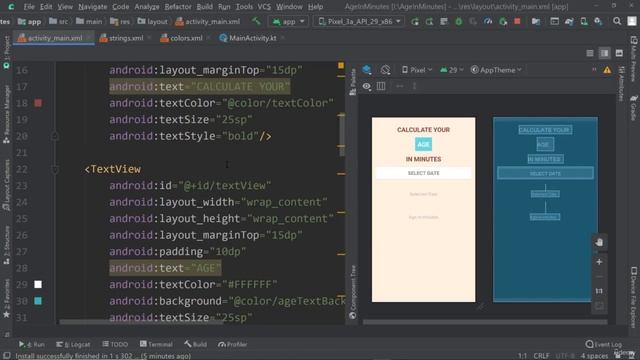The height and width of the screenshot is (360, 640).
Task: Open the AppTheme dropdown
Action: click(496, 70)
